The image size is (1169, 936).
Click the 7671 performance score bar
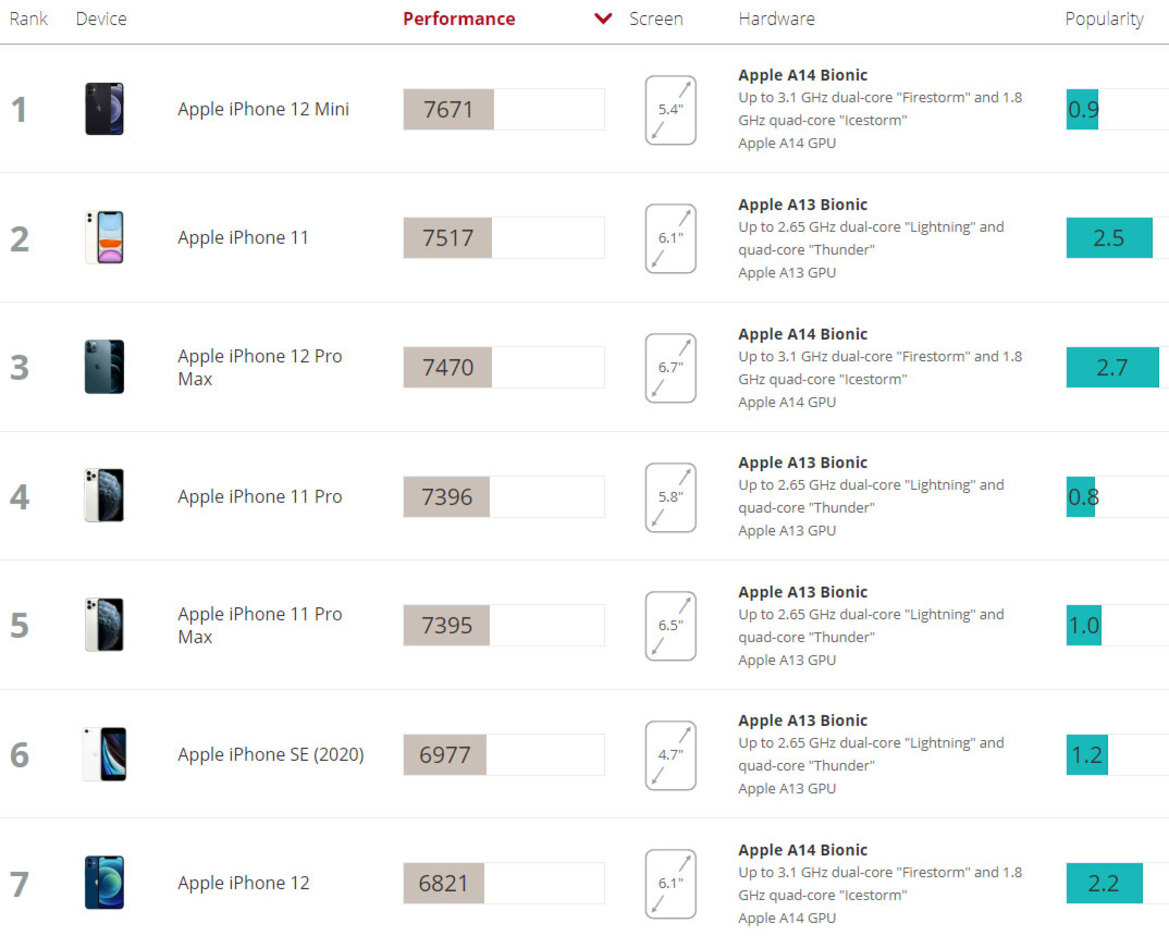pyautogui.click(x=503, y=110)
